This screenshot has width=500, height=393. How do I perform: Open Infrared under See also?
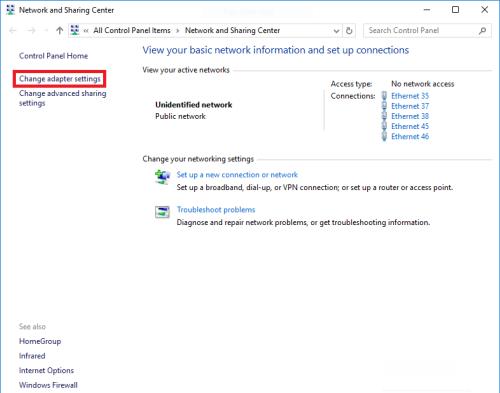32,356
